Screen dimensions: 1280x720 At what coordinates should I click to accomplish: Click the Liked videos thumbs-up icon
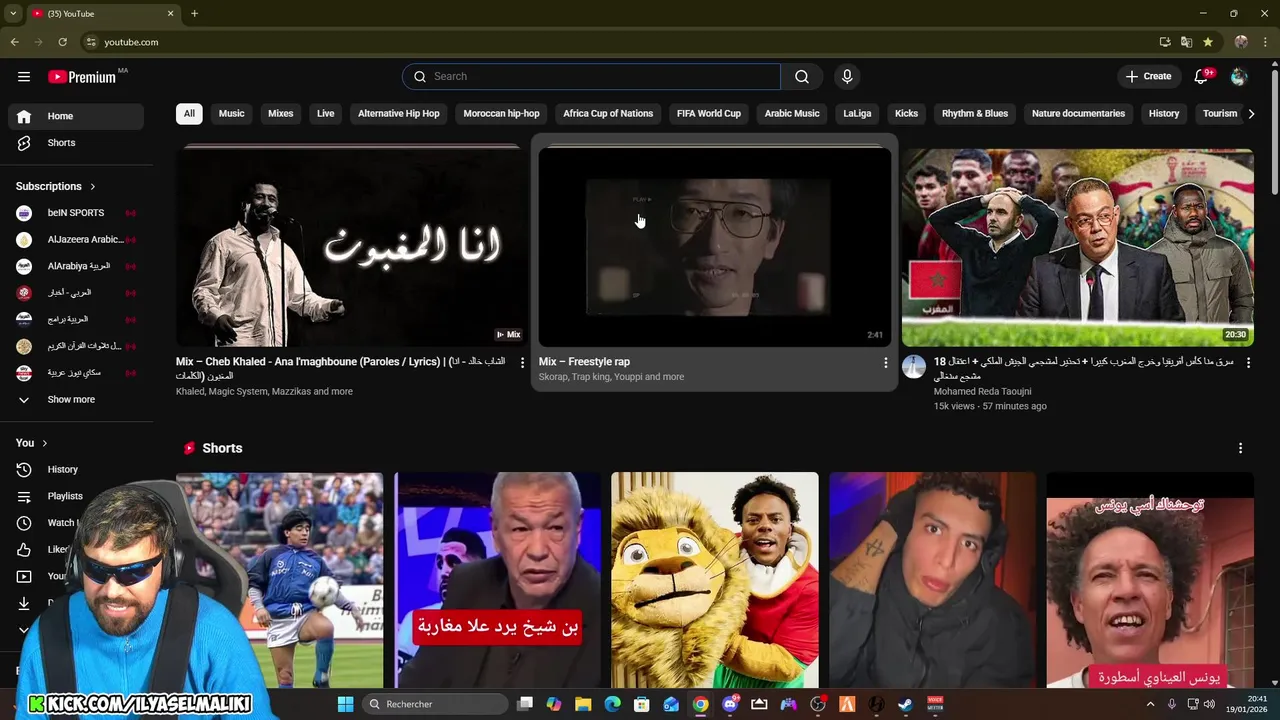[x=24, y=549]
